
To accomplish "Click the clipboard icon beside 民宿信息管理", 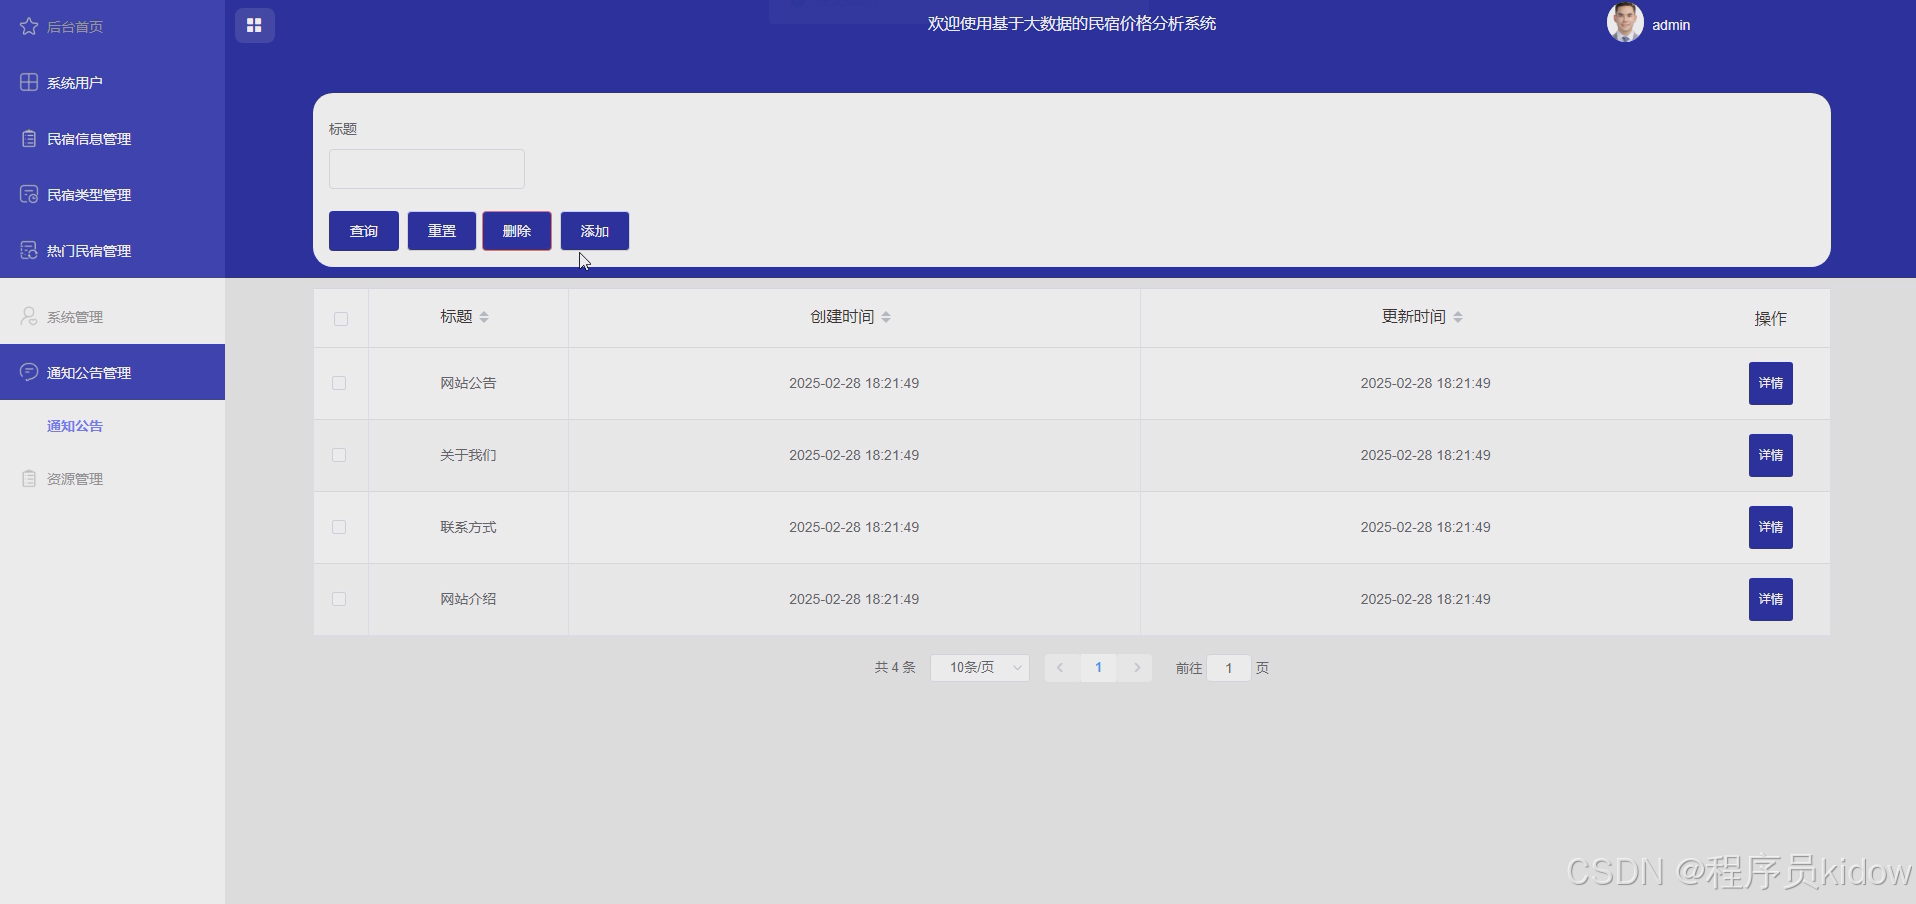I will pyautogui.click(x=29, y=138).
